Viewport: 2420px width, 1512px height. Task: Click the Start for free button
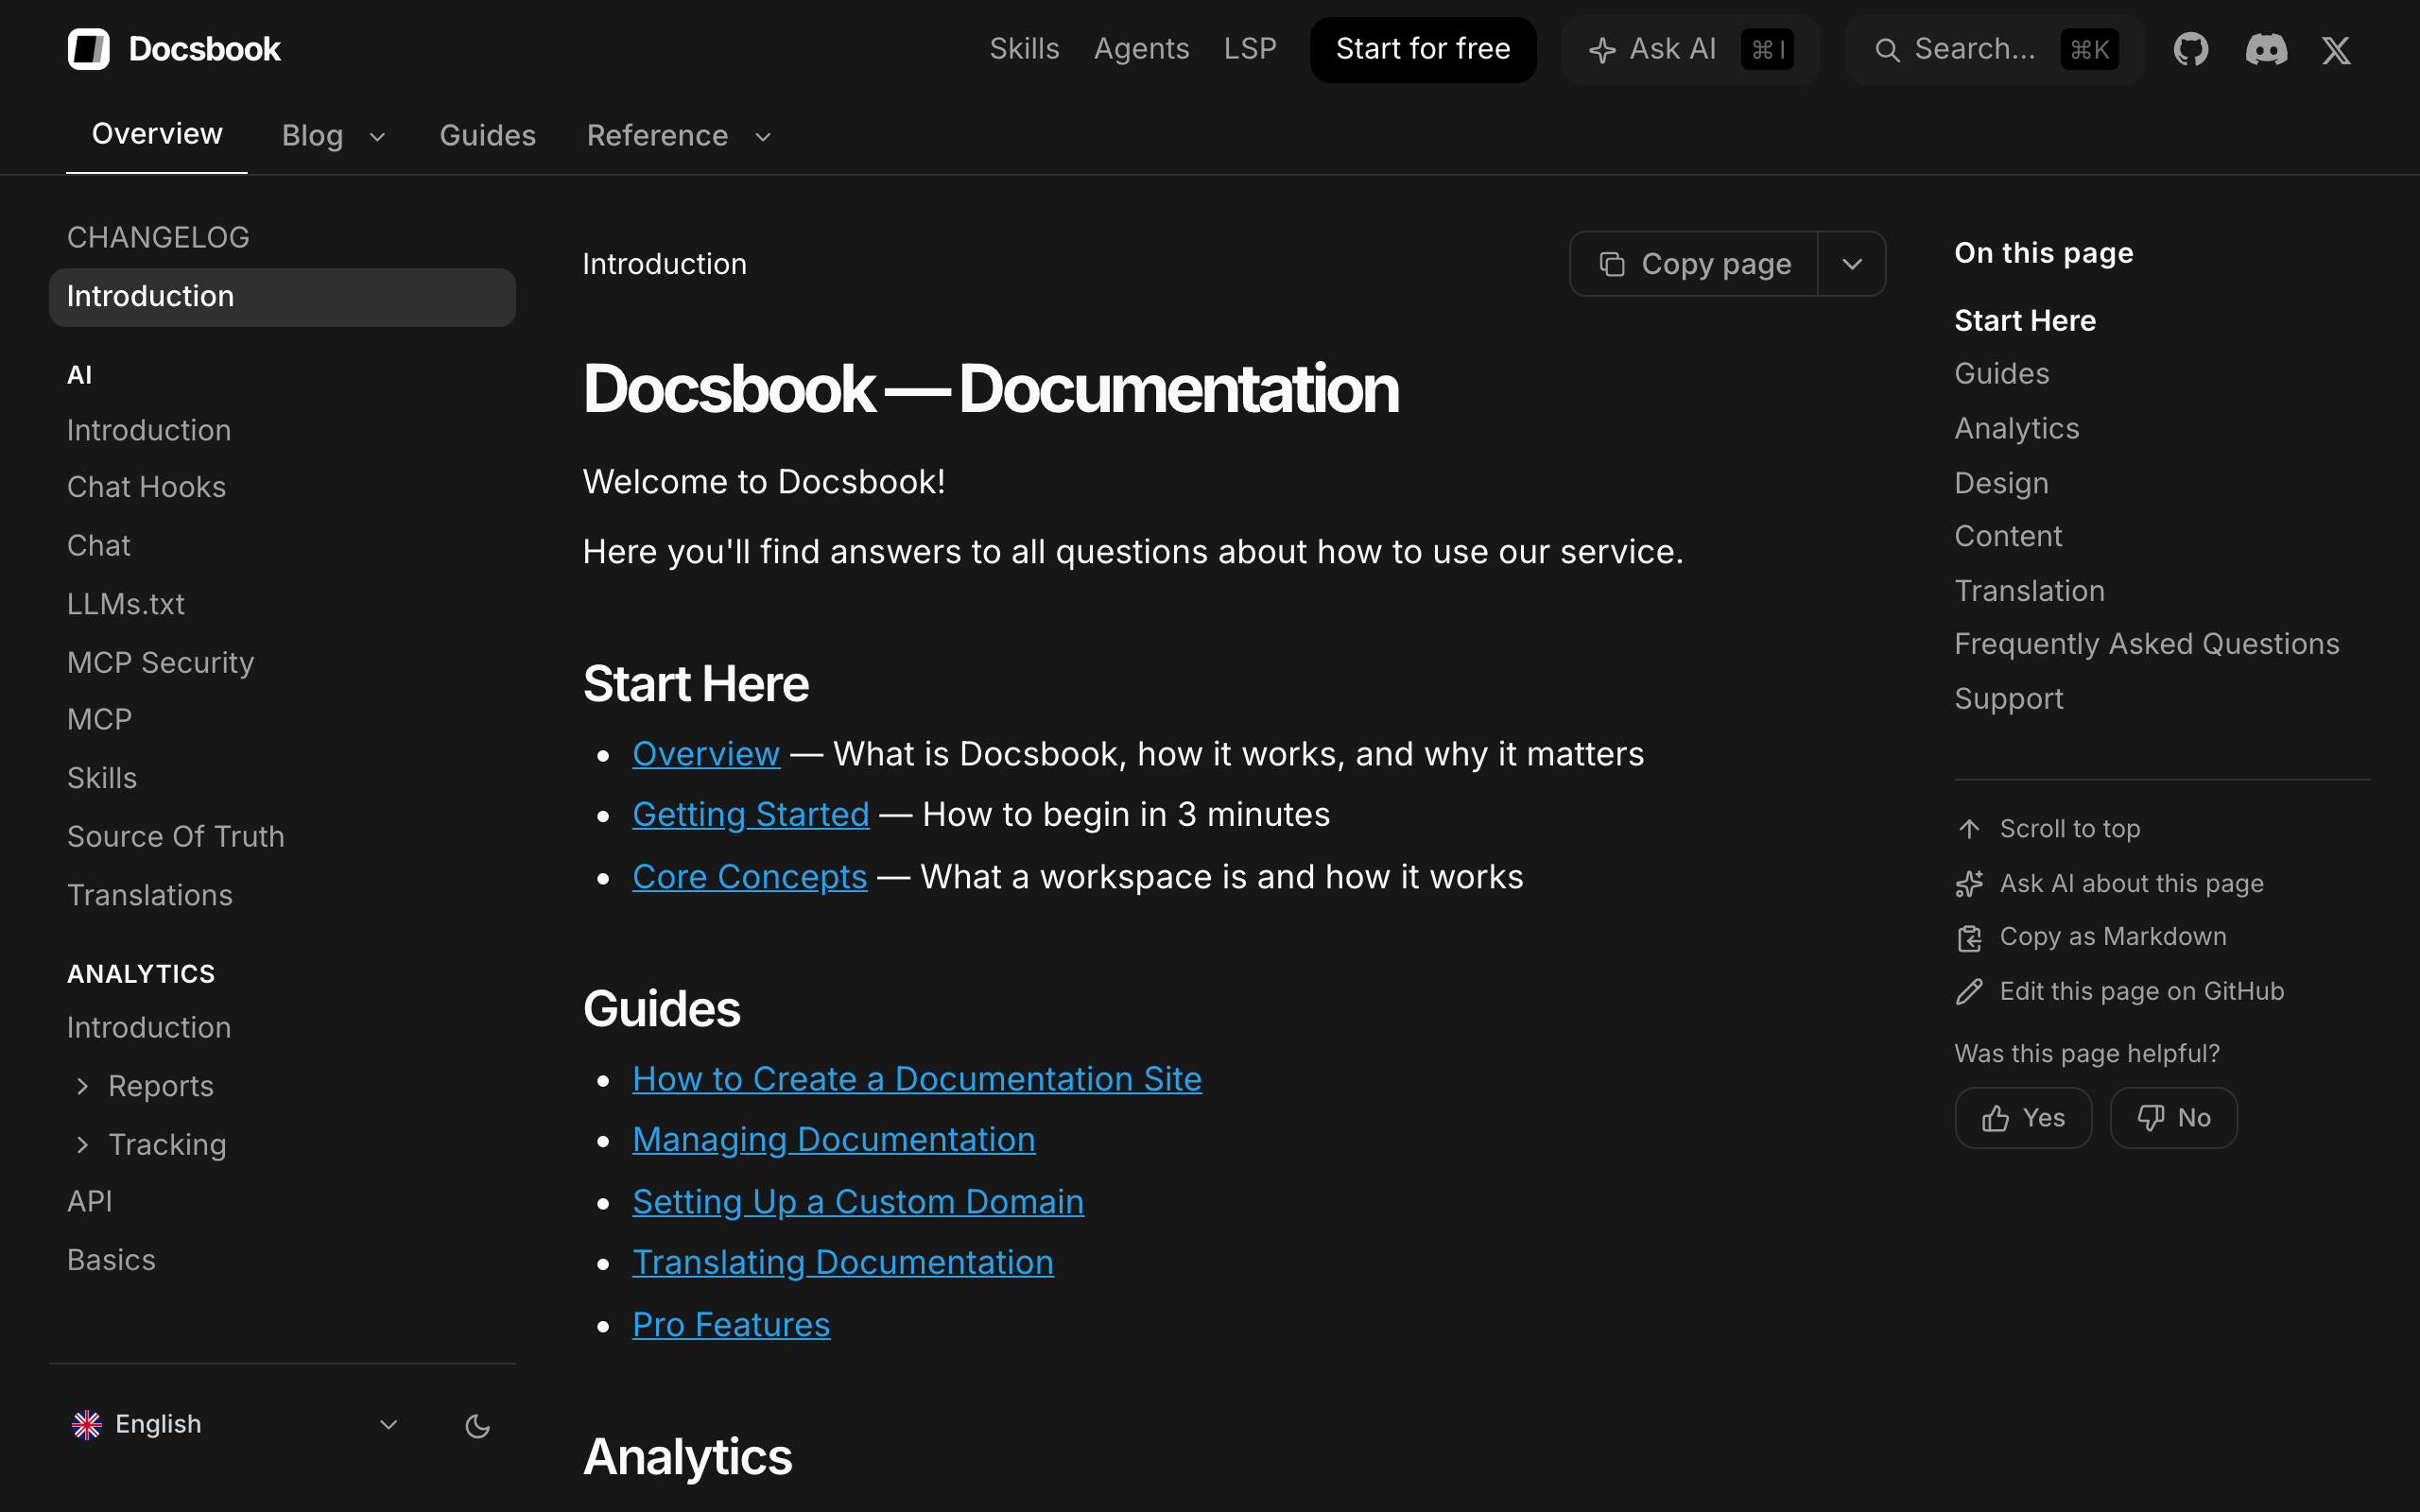click(1423, 49)
